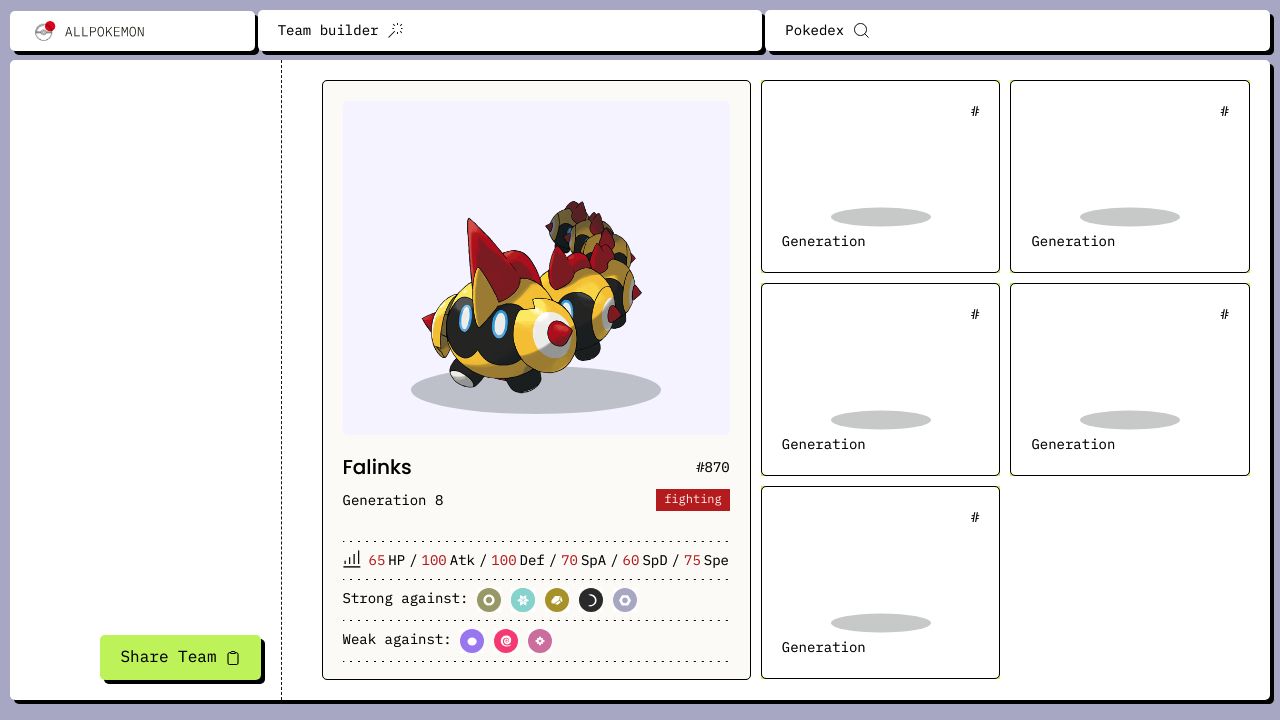Select the empty team slot beside Falinks card

[880, 176]
